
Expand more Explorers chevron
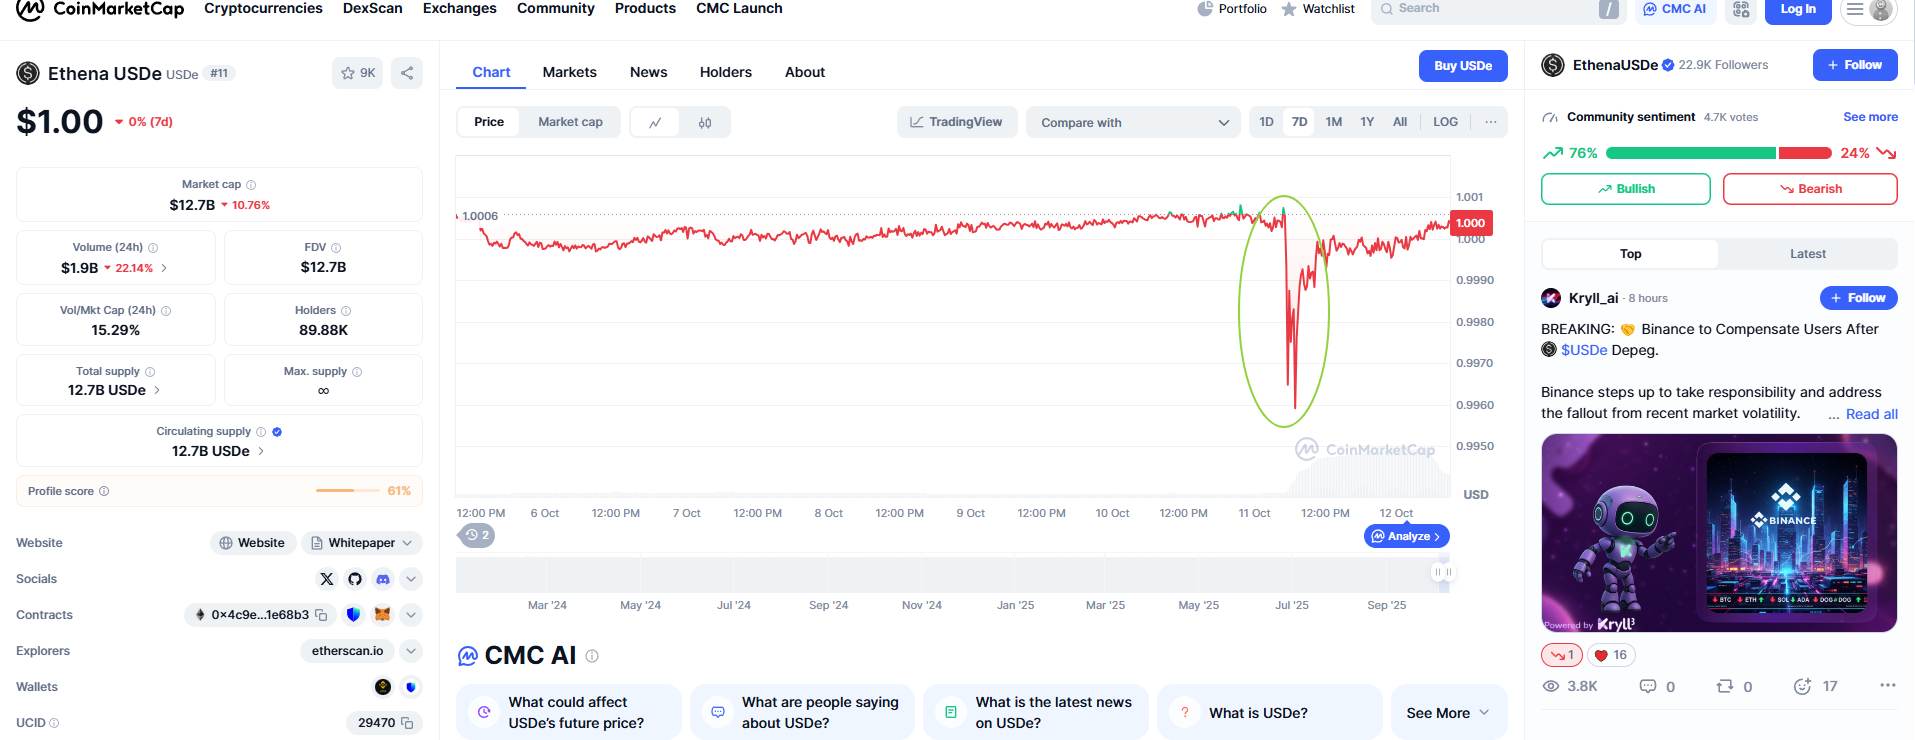[411, 651]
